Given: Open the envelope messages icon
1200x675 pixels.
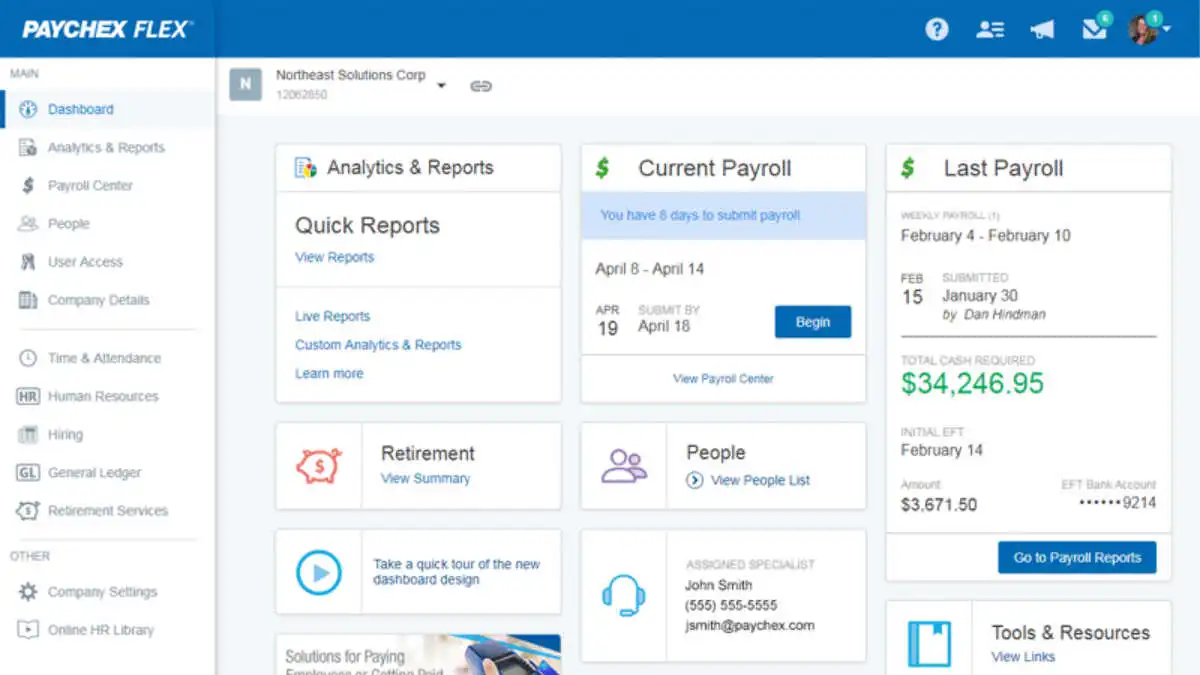Looking at the screenshot, I should [x=1094, y=29].
